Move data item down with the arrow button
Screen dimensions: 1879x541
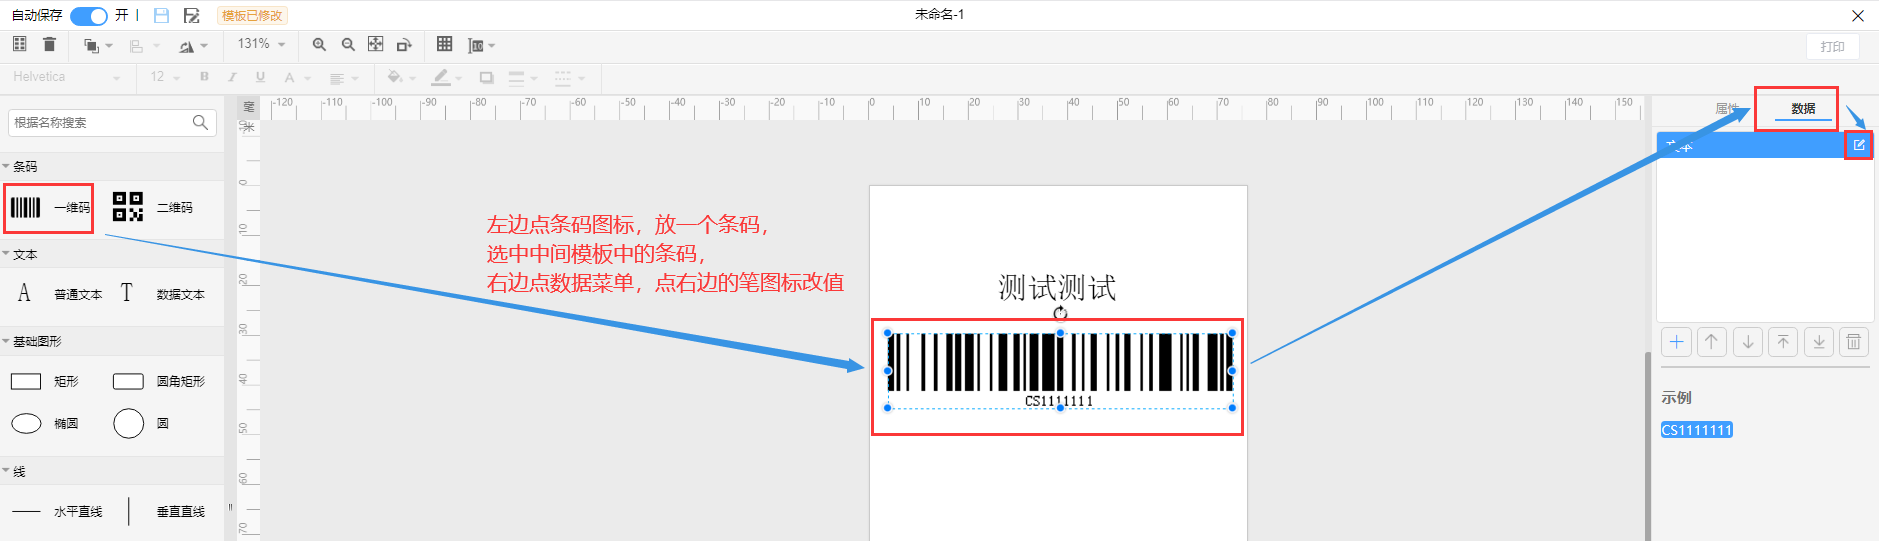point(1748,342)
